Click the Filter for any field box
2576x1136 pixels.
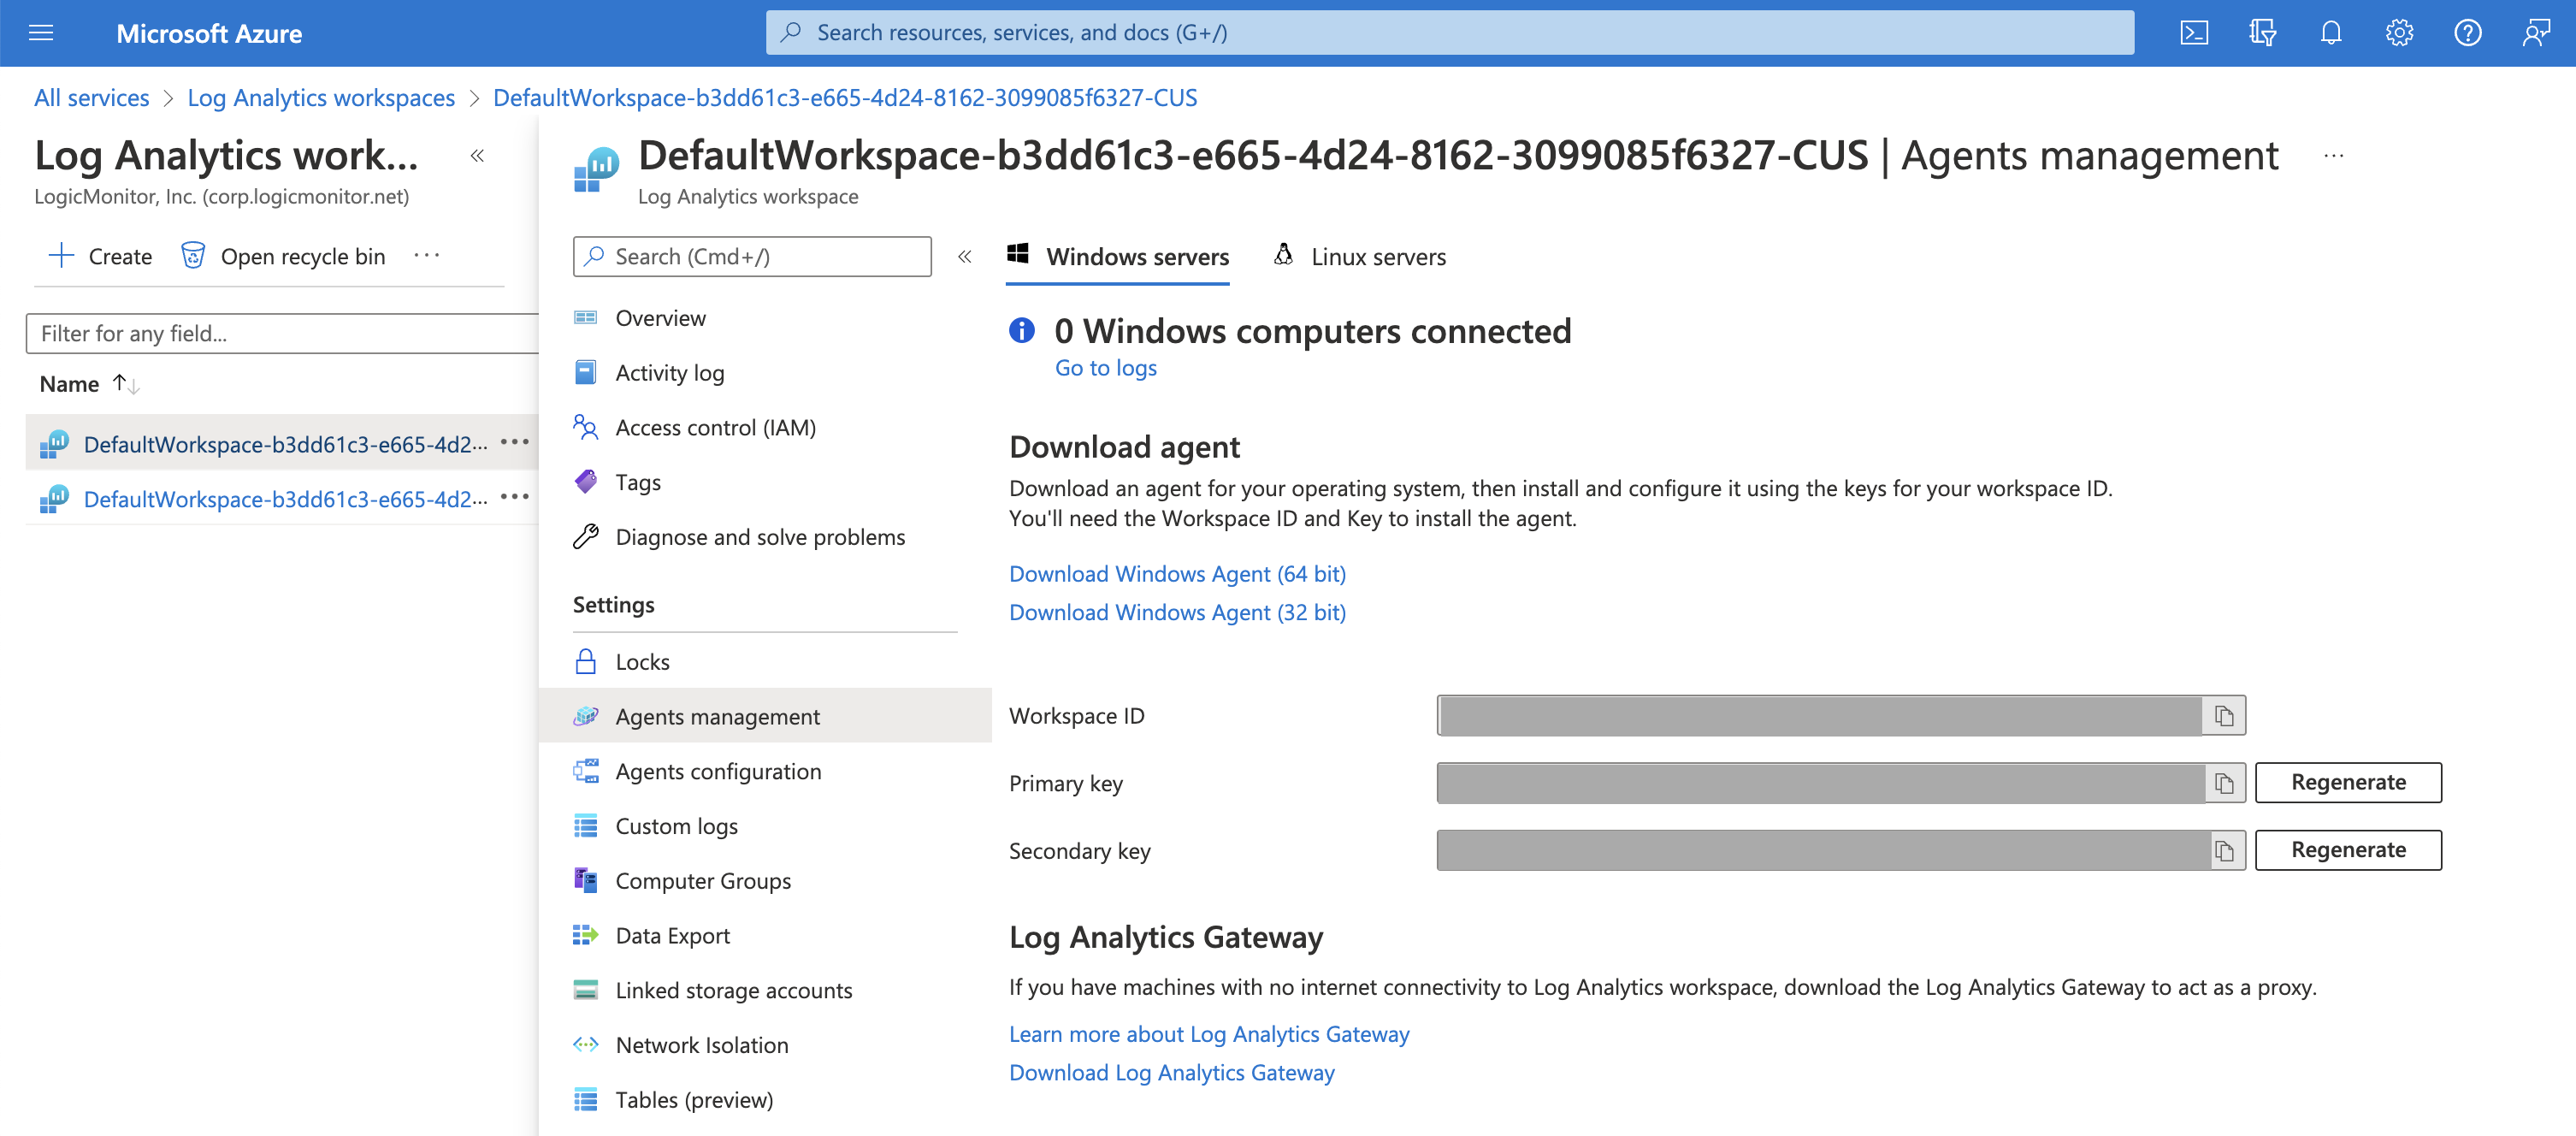click(x=282, y=334)
